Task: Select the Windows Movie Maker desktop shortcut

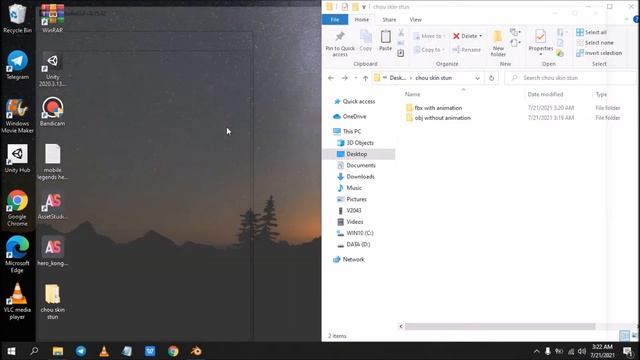Action: pos(17,116)
